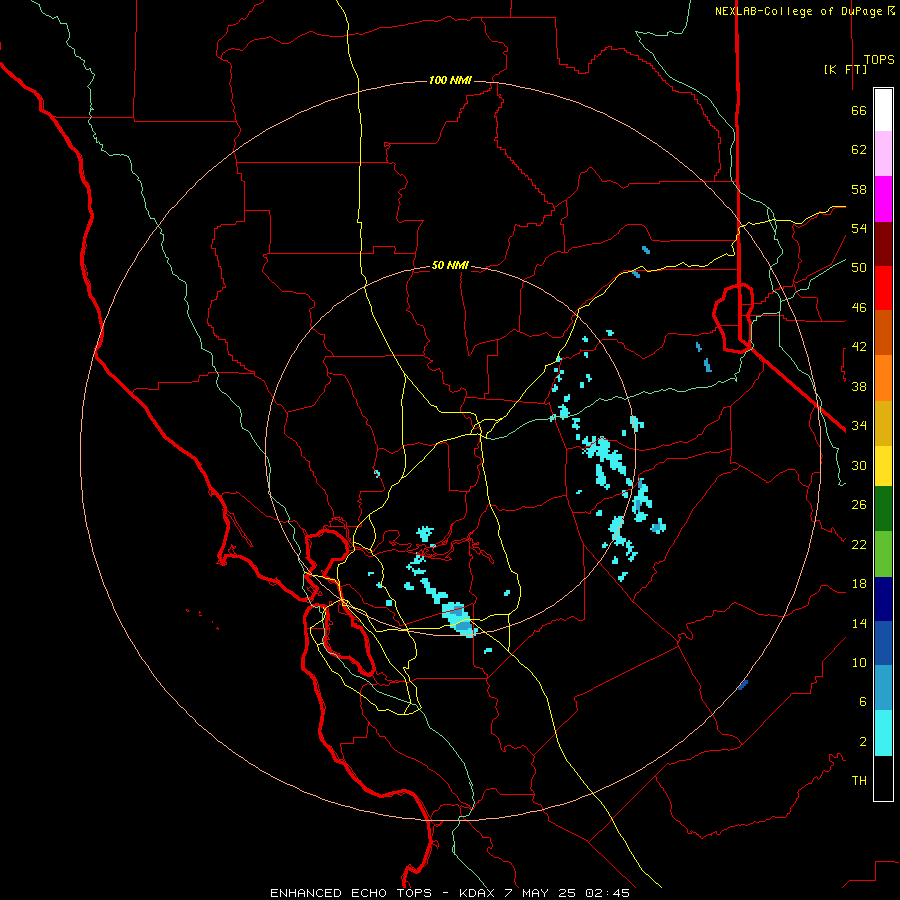
Task: Click the legend value 50
Action: tap(859, 268)
